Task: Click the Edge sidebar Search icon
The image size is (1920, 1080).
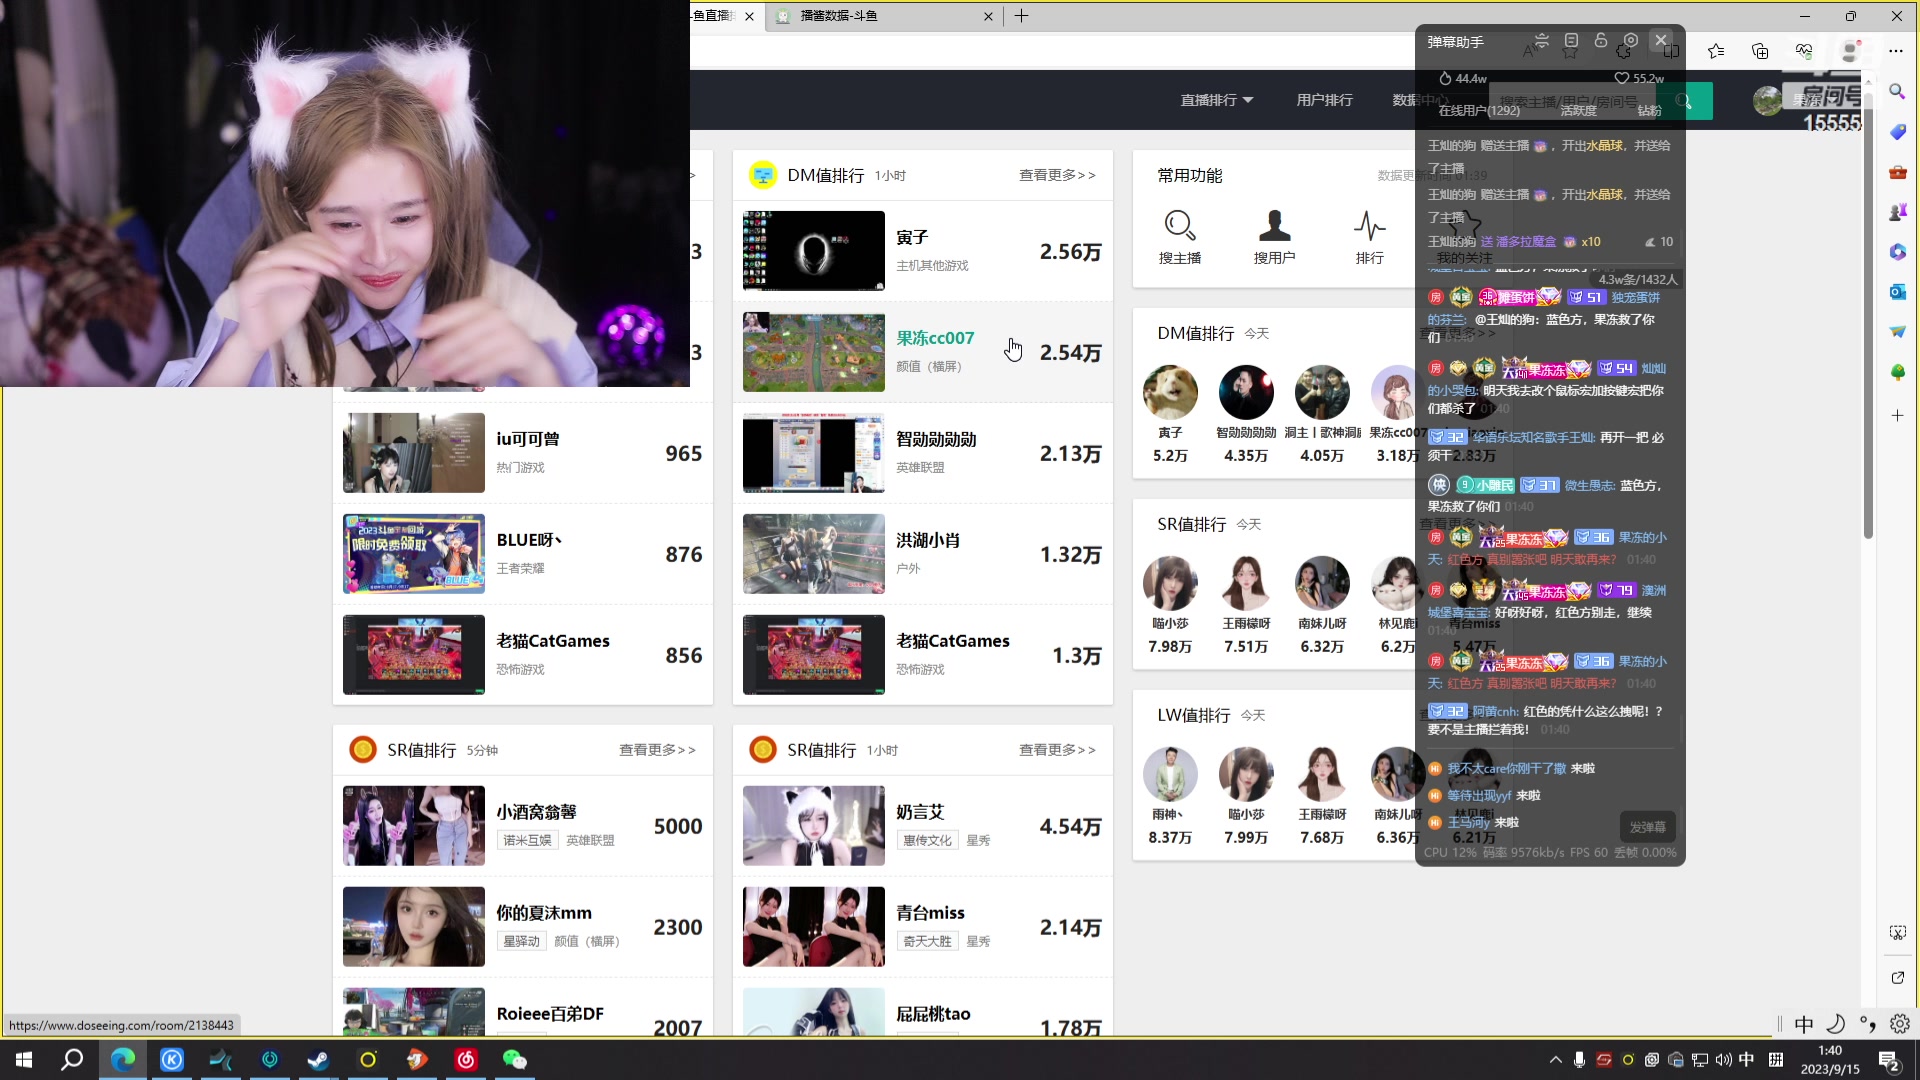Action: [x=1897, y=92]
